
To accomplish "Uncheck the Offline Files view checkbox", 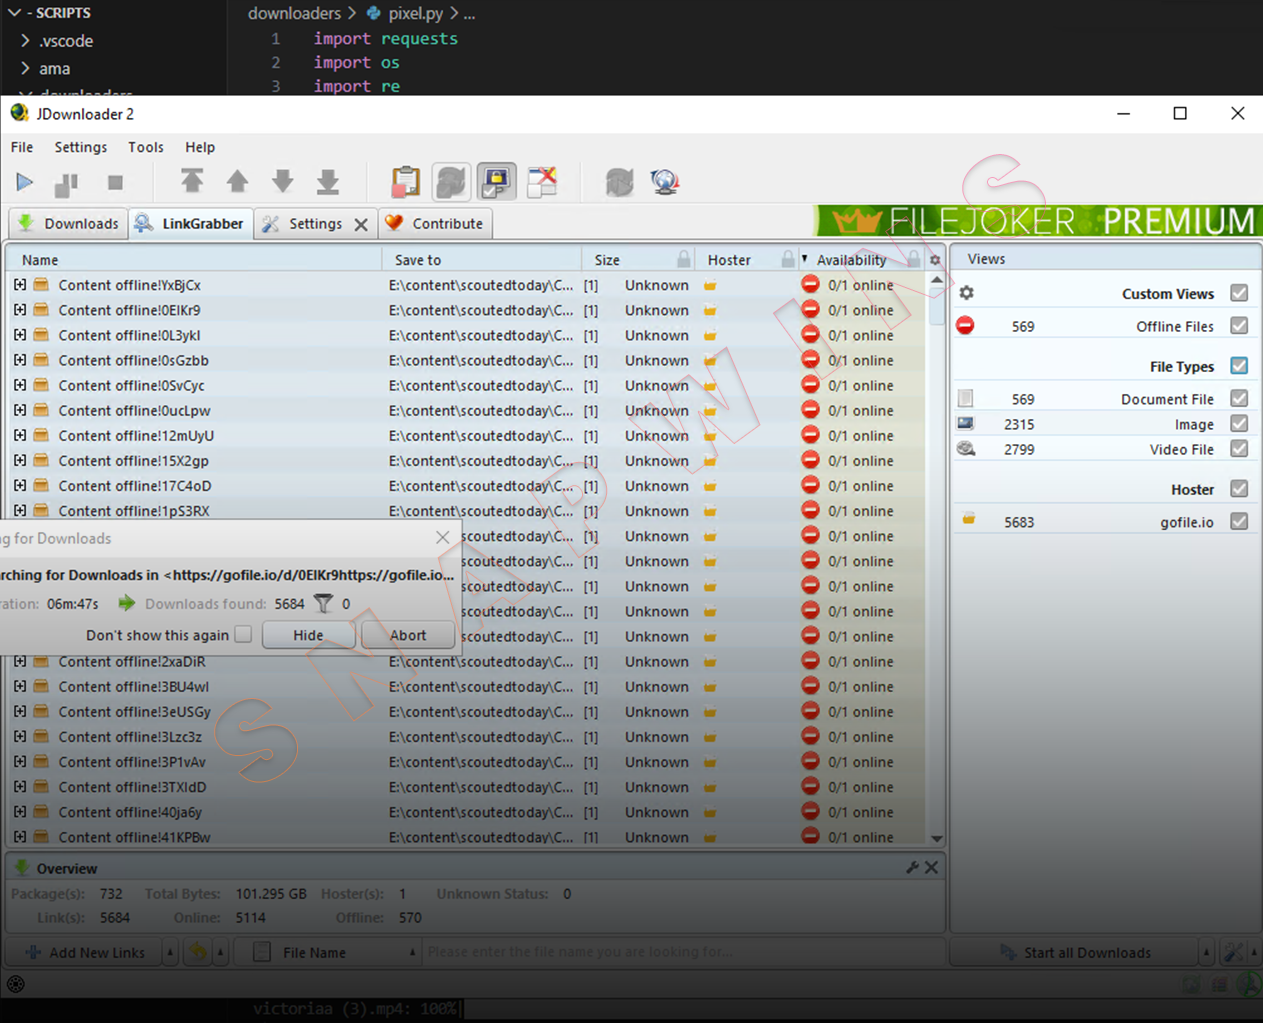I will (x=1239, y=326).
